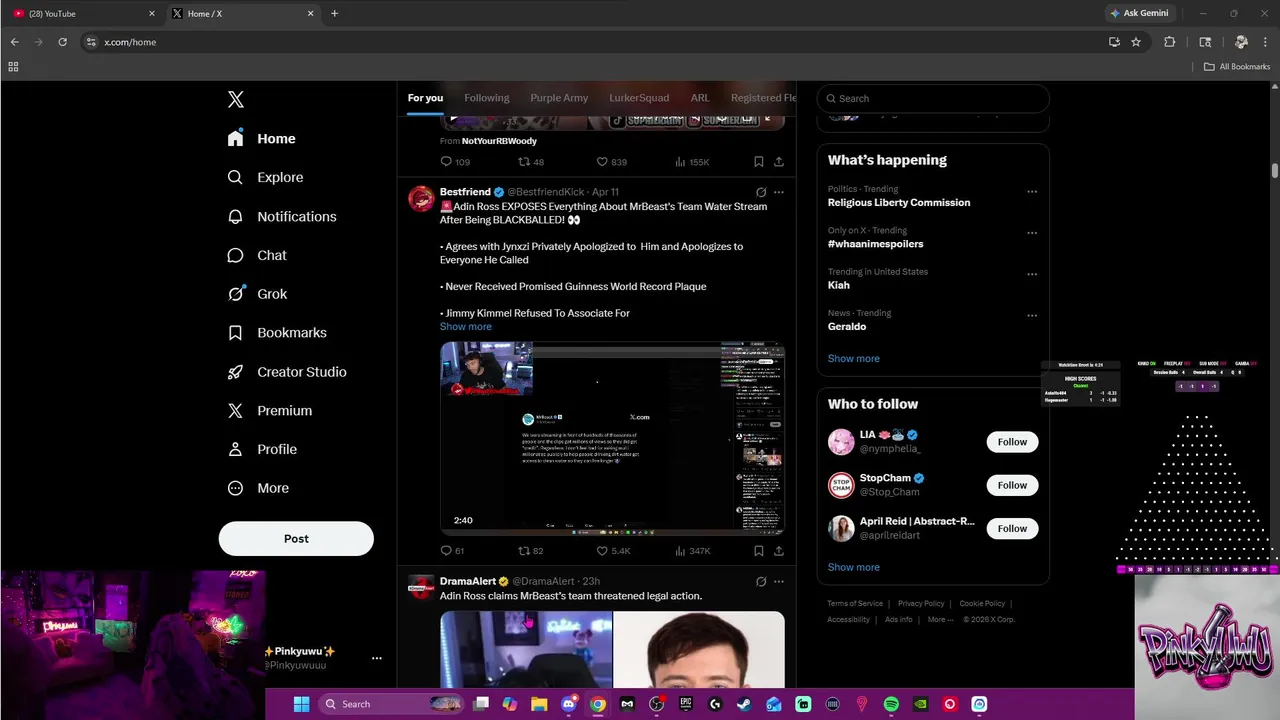Bookmark this page with the star icon
This screenshot has height=720, width=1280.
click(x=1136, y=42)
